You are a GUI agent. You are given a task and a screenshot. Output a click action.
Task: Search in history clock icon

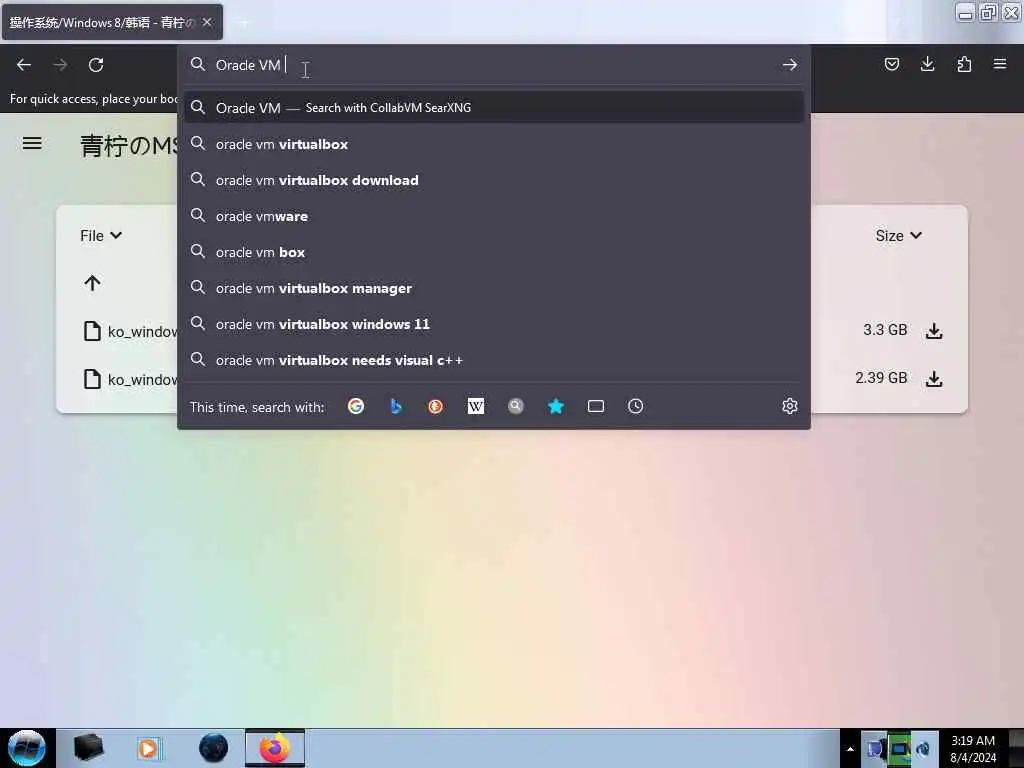[635, 406]
